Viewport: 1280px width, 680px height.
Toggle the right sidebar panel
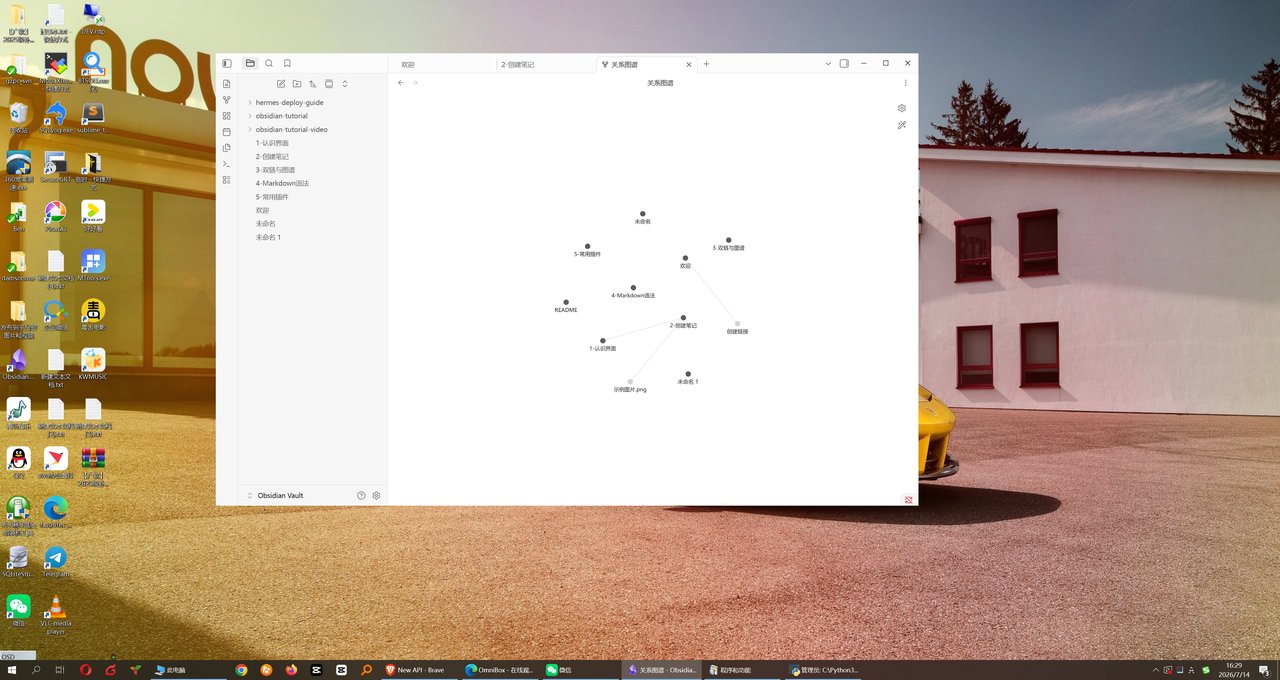tap(844, 63)
